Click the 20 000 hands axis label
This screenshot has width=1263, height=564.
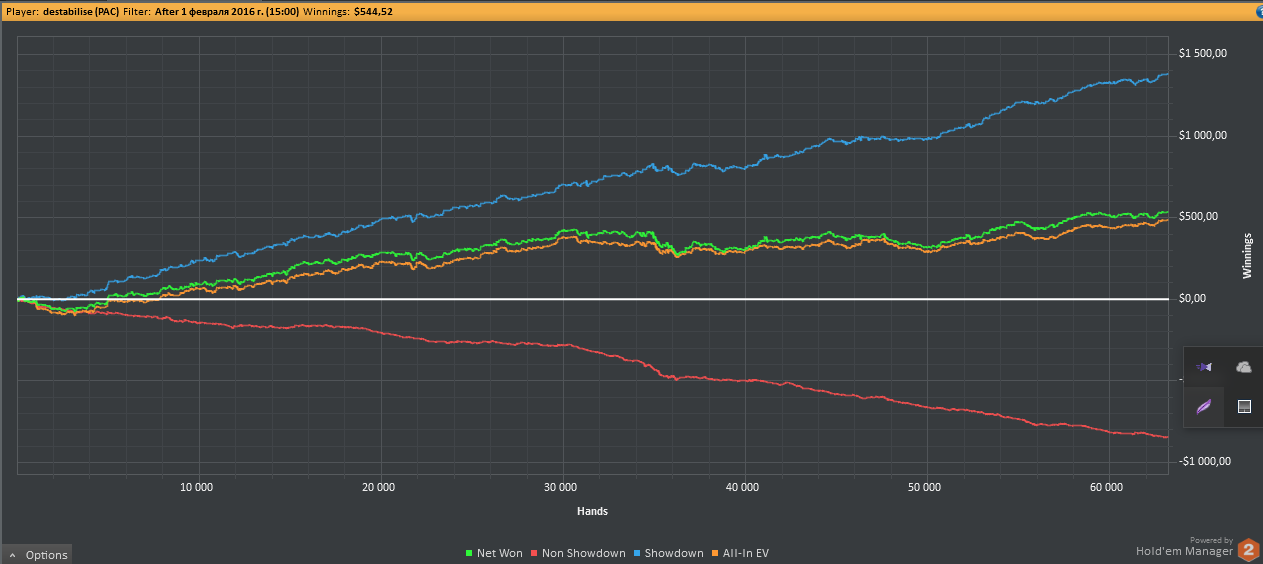tap(378, 487)
